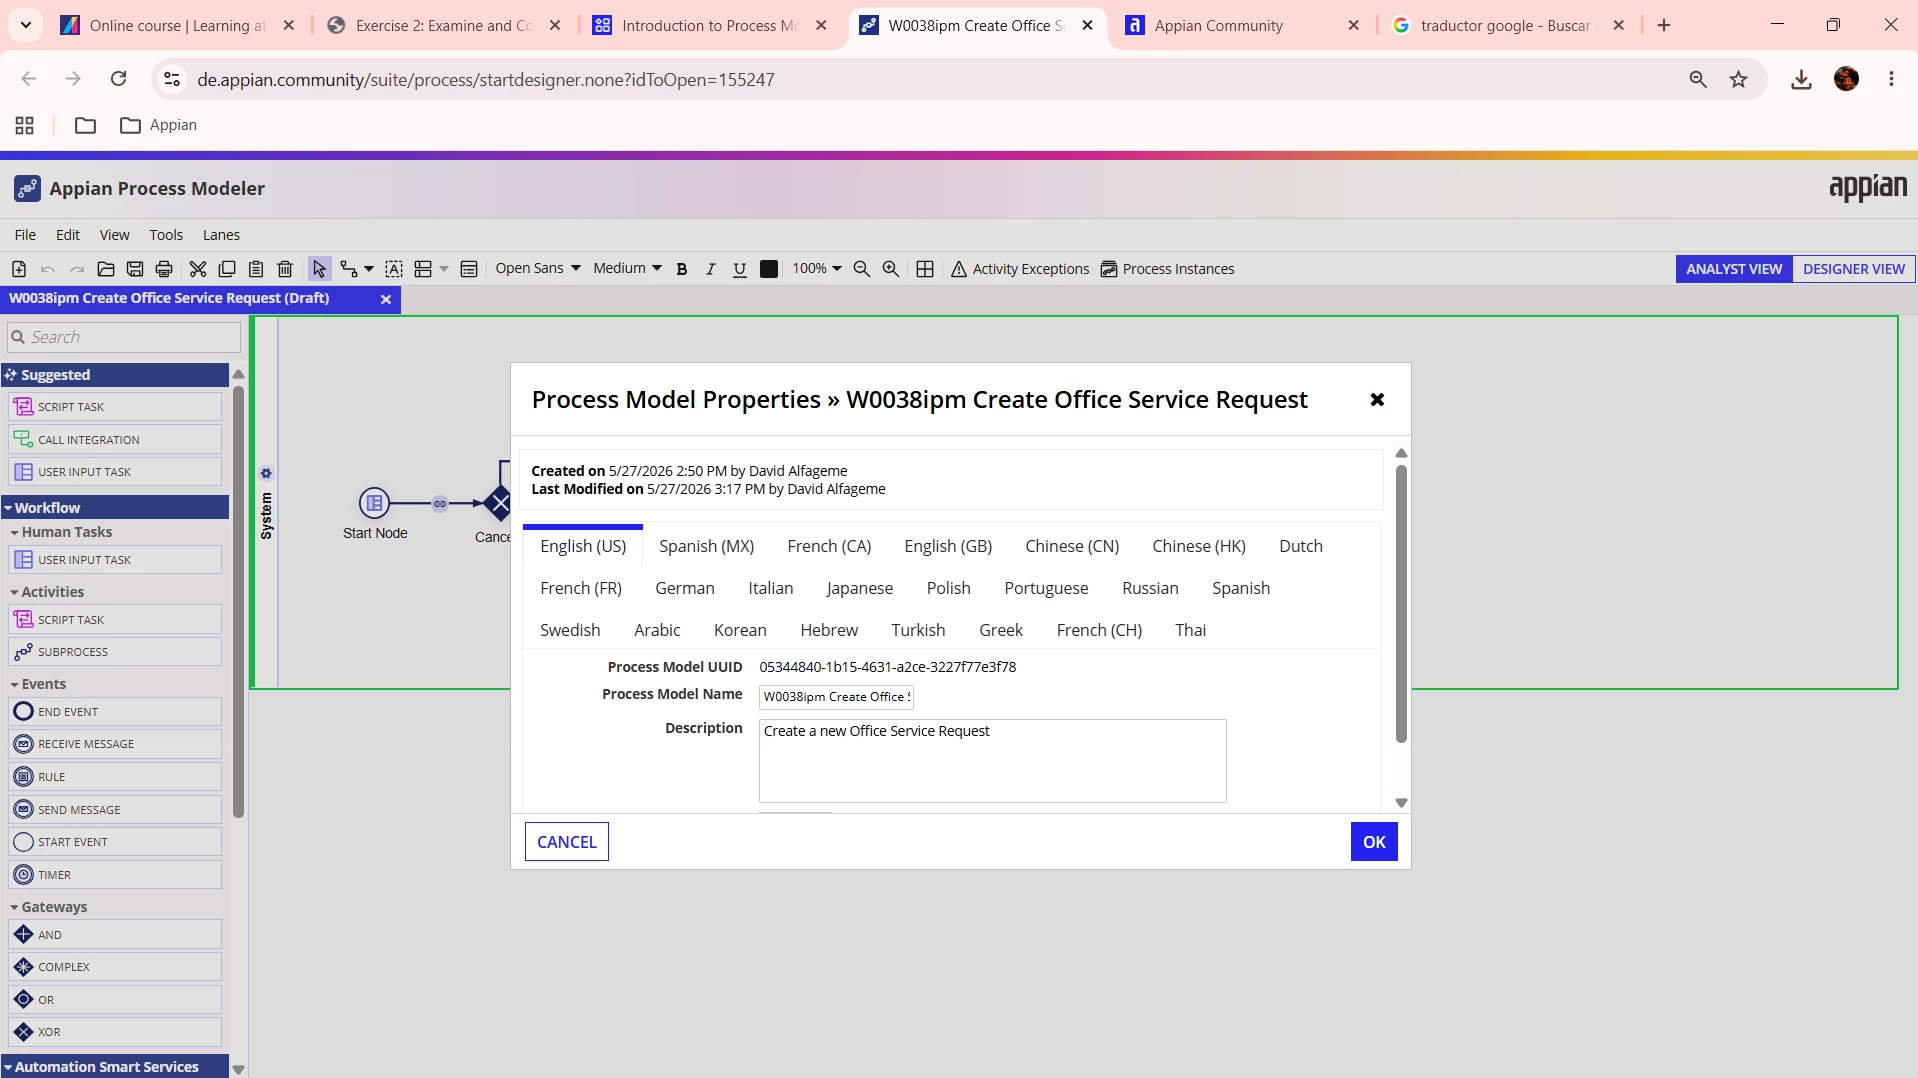Select Start Event node in palette
The image size is (1918, 1078).
pos(115,842)
